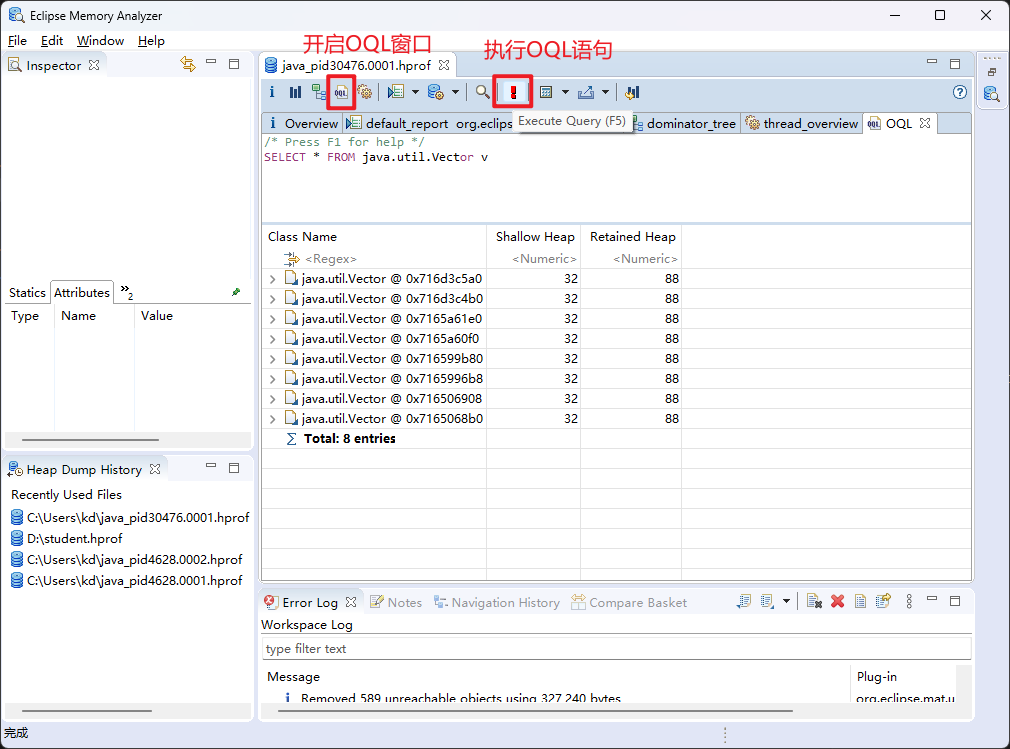Expand java.util.Vector @ 0x7165a60f0 row
This screenshot has height=749, width=1010.
[x=272, y=339]
